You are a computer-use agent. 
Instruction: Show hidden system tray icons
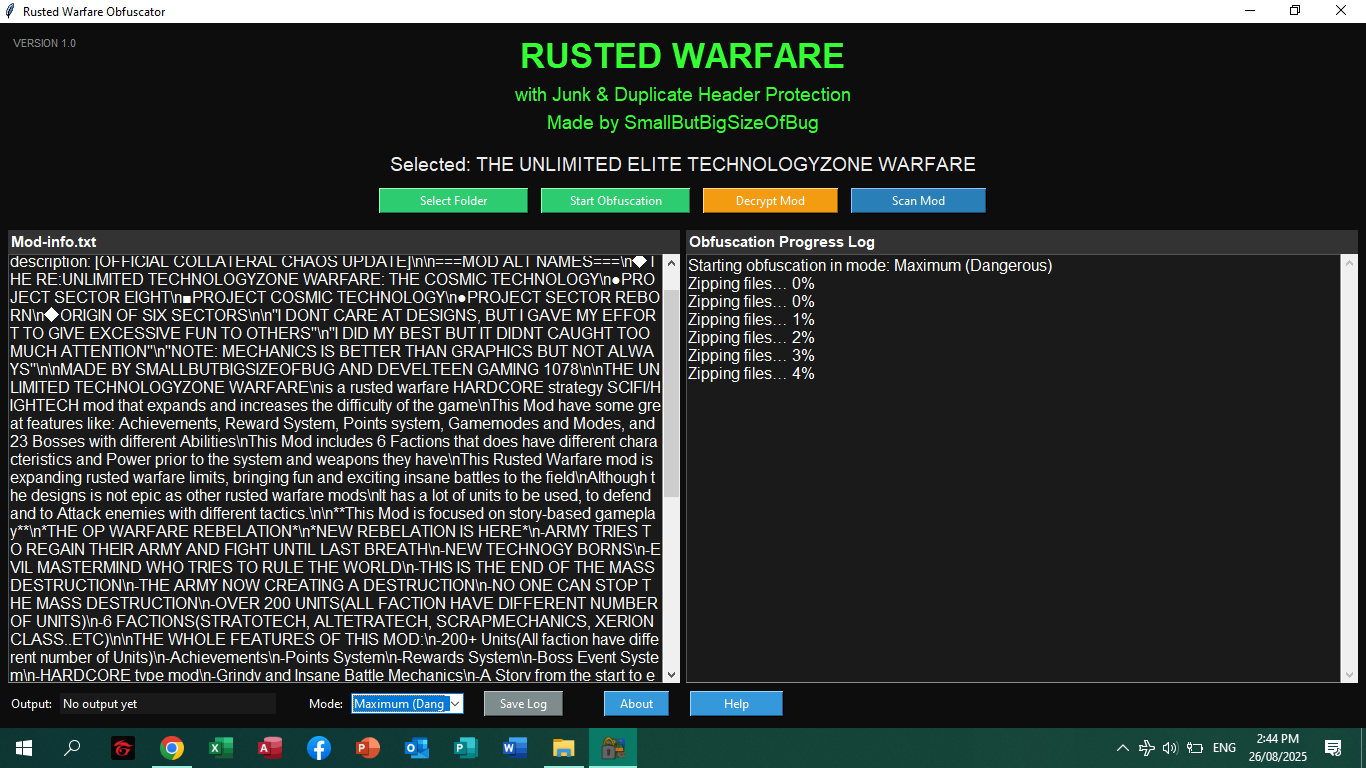coord(1123,748)
